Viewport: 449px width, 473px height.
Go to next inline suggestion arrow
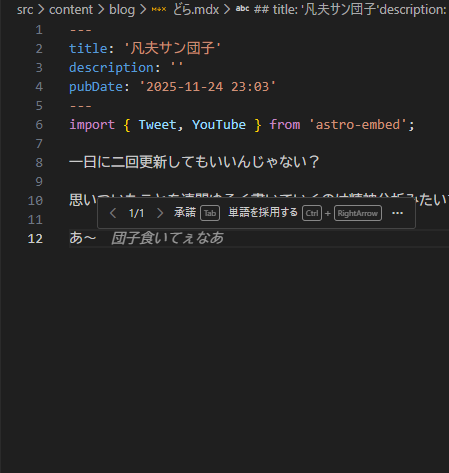(160, 213)
